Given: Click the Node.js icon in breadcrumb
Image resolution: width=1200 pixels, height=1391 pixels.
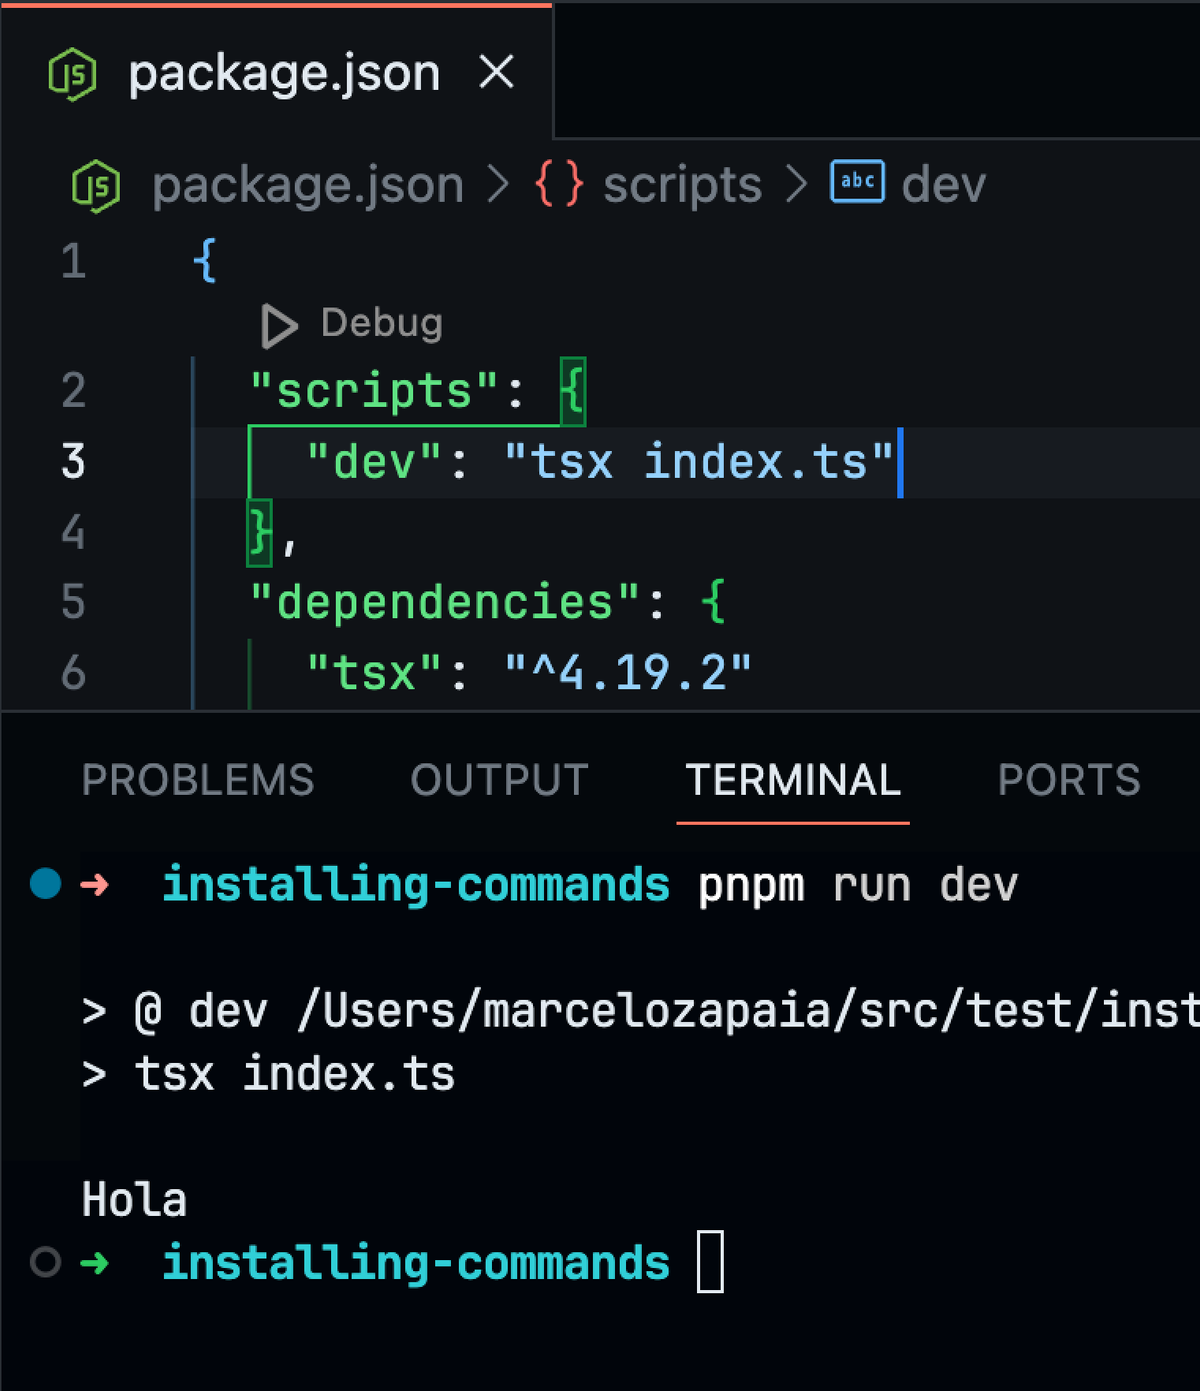Looking at the screenshot, I should 96,186.
